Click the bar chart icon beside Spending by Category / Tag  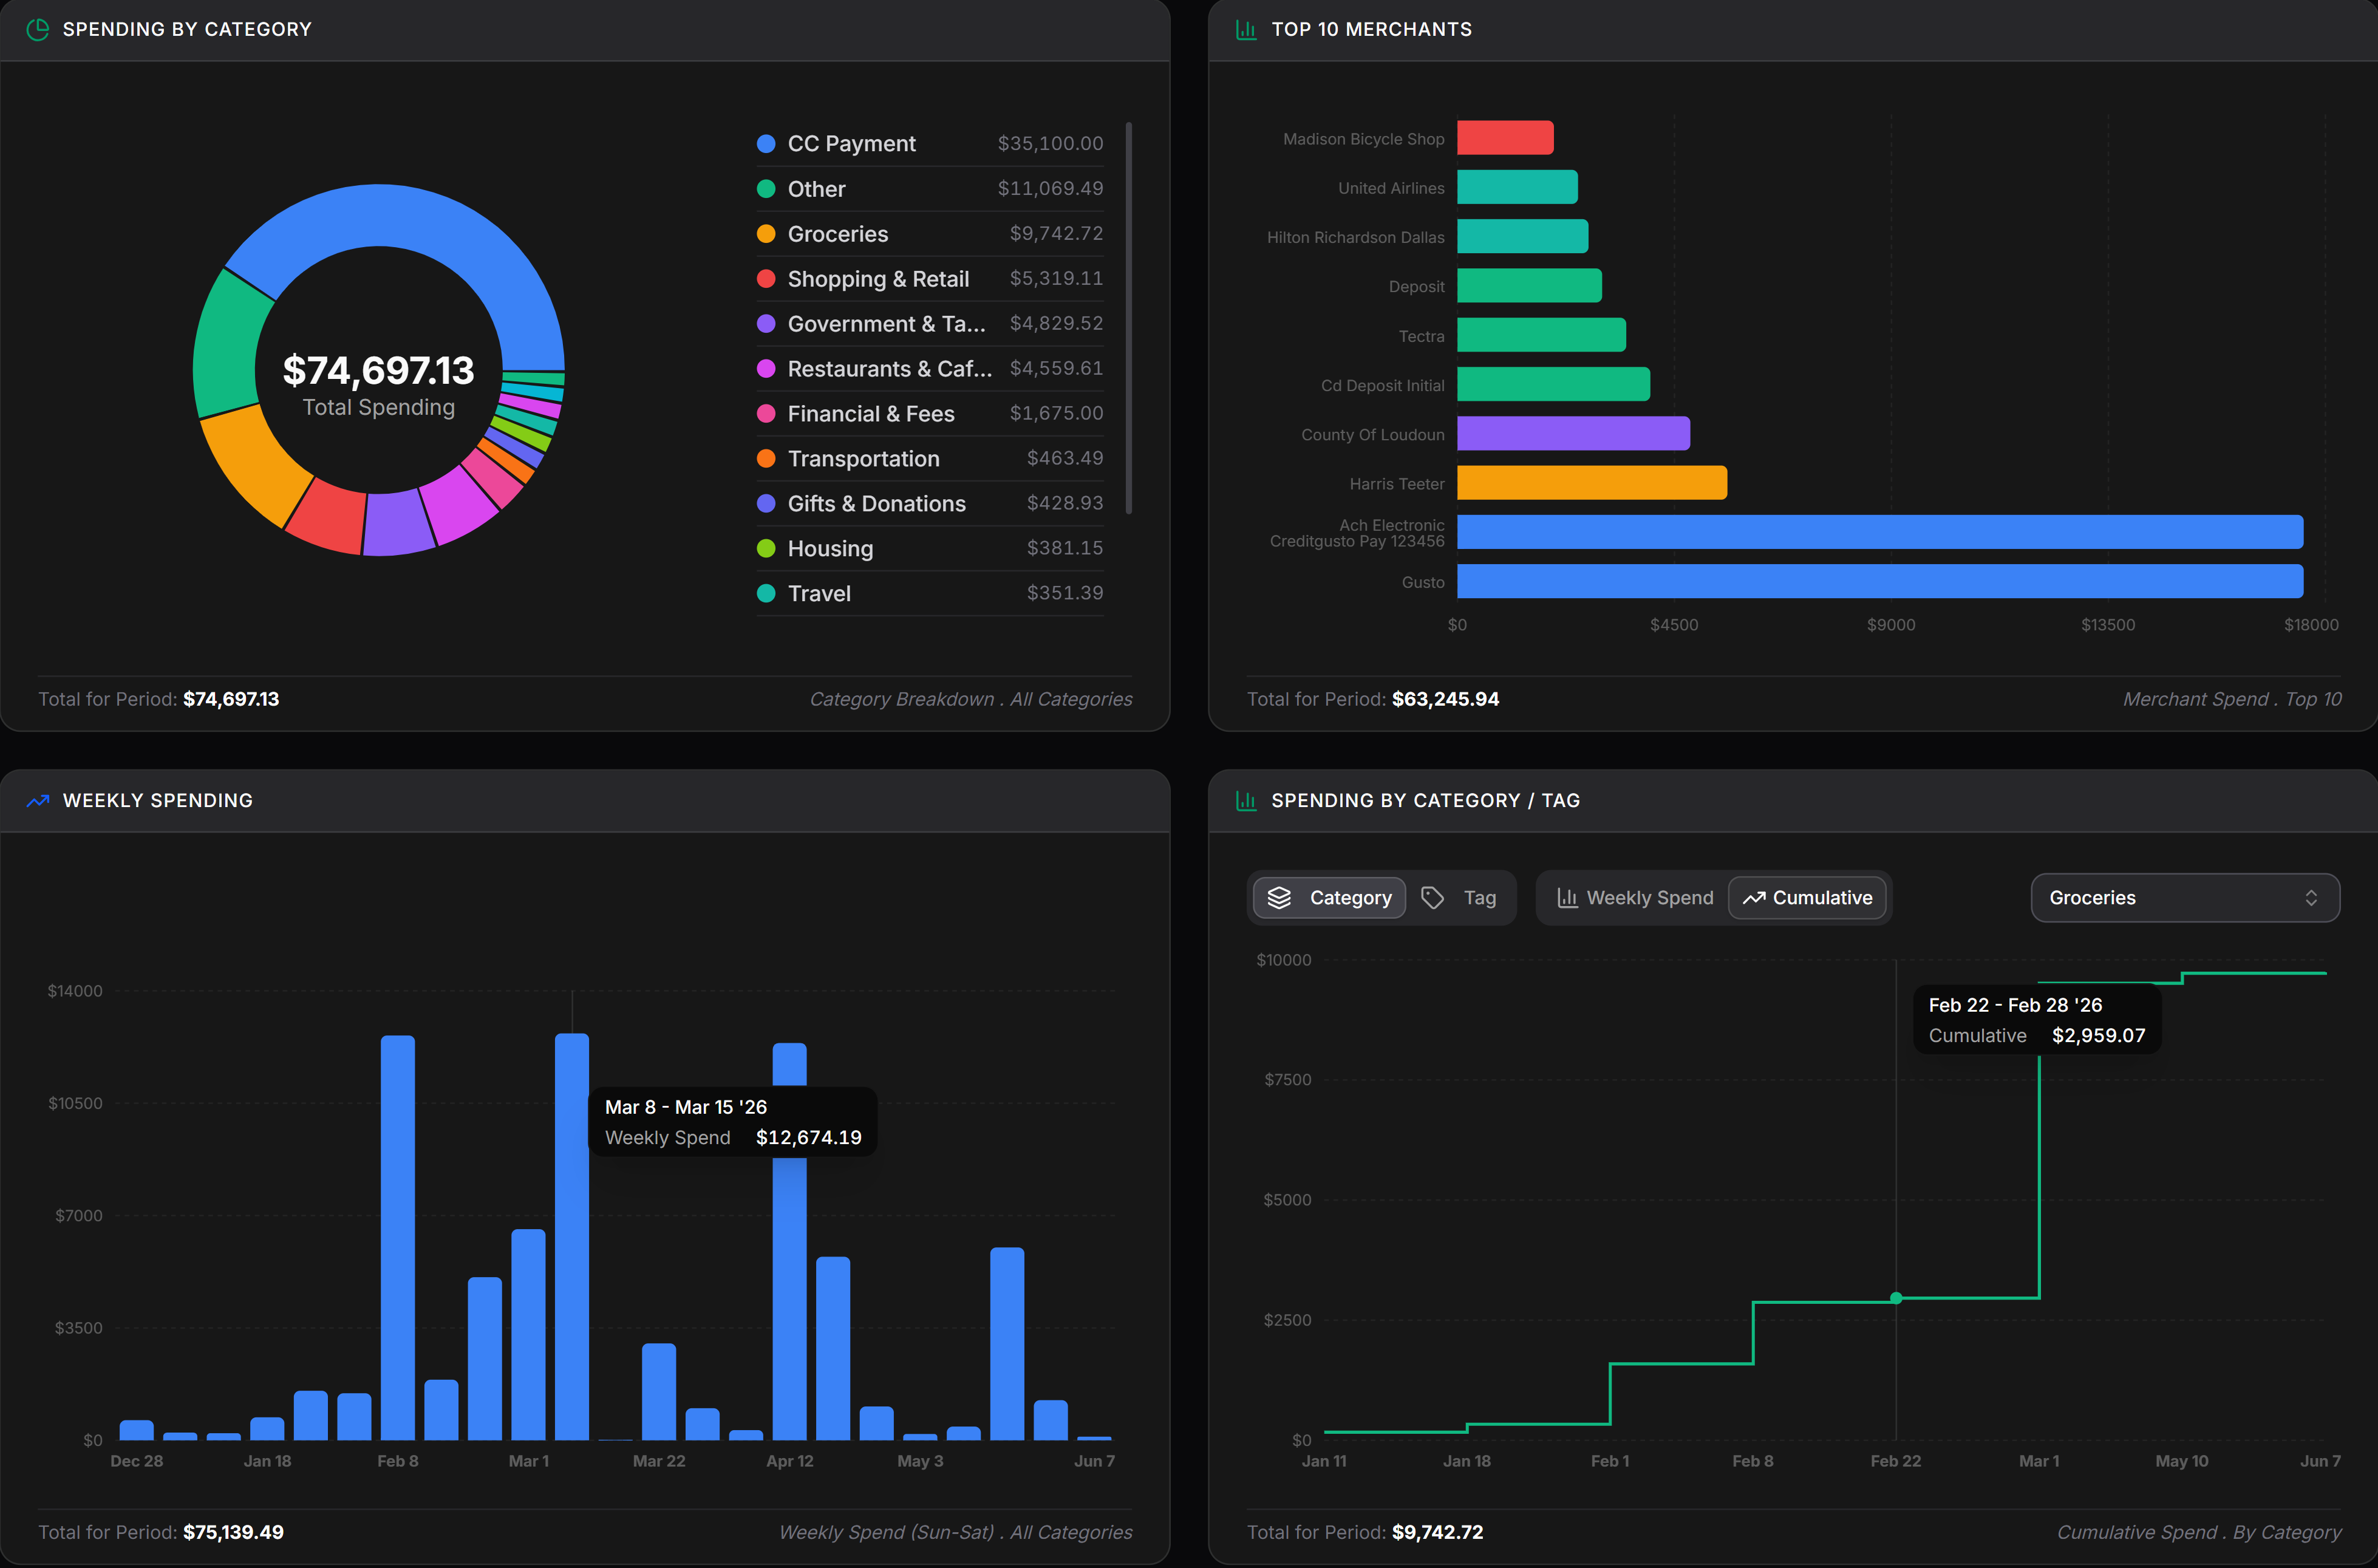(1246, 800)
